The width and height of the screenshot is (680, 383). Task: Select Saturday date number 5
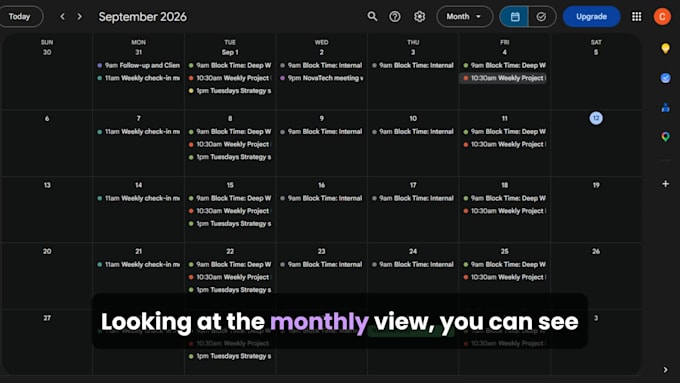tap(596, 52)
